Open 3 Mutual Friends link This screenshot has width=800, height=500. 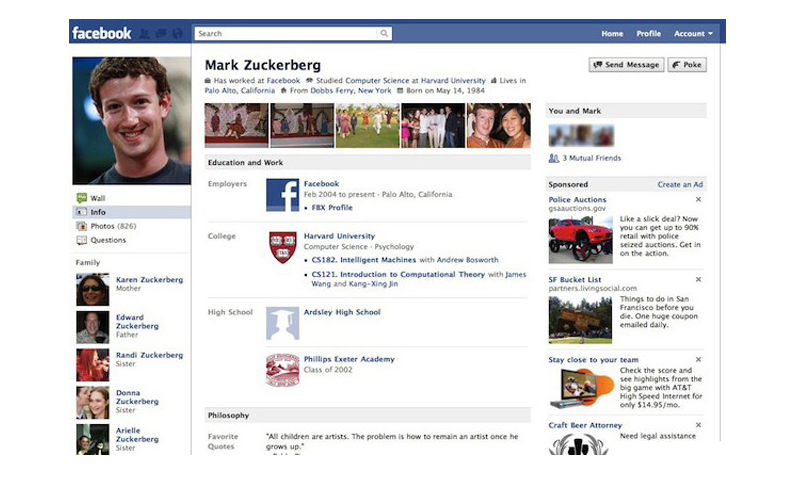point(592,158)
